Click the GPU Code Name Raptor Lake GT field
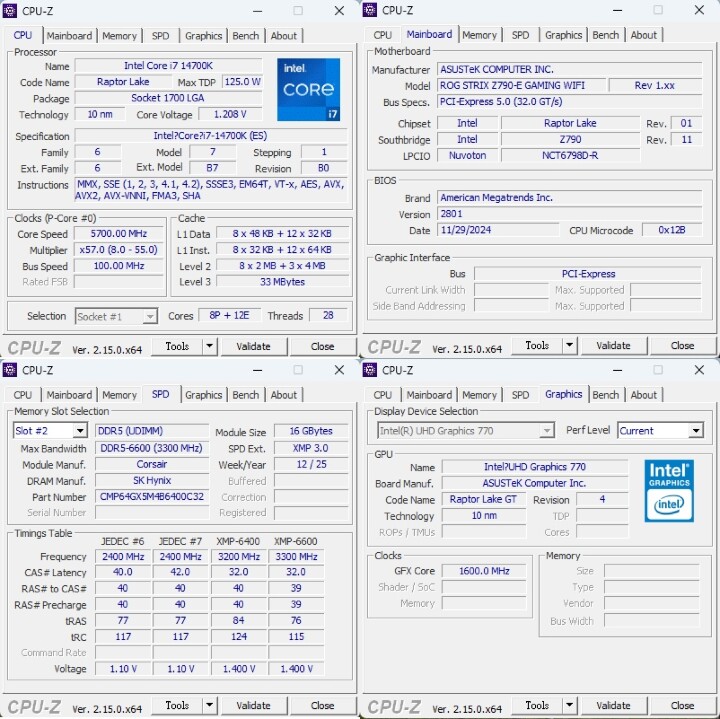This screenshot has width=720, height=719. click(x=484, y=499)
